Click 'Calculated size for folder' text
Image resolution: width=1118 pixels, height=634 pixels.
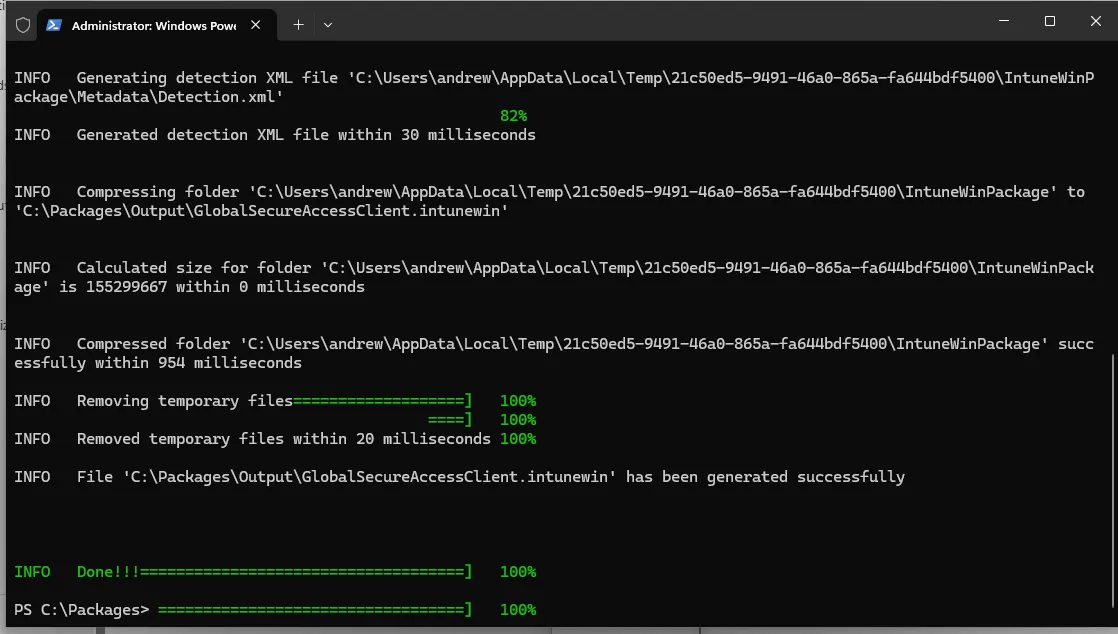point(194,268)
